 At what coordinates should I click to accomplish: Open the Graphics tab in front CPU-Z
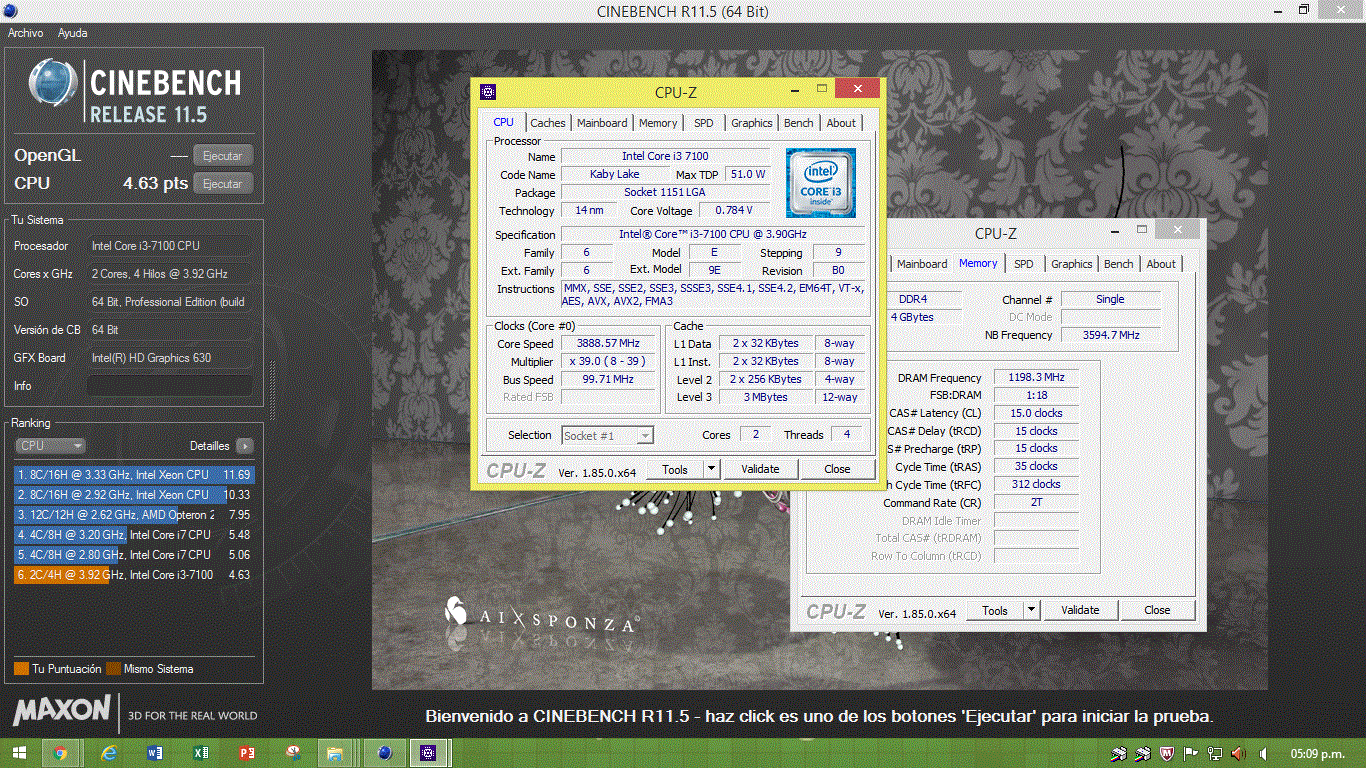(752, 123)
